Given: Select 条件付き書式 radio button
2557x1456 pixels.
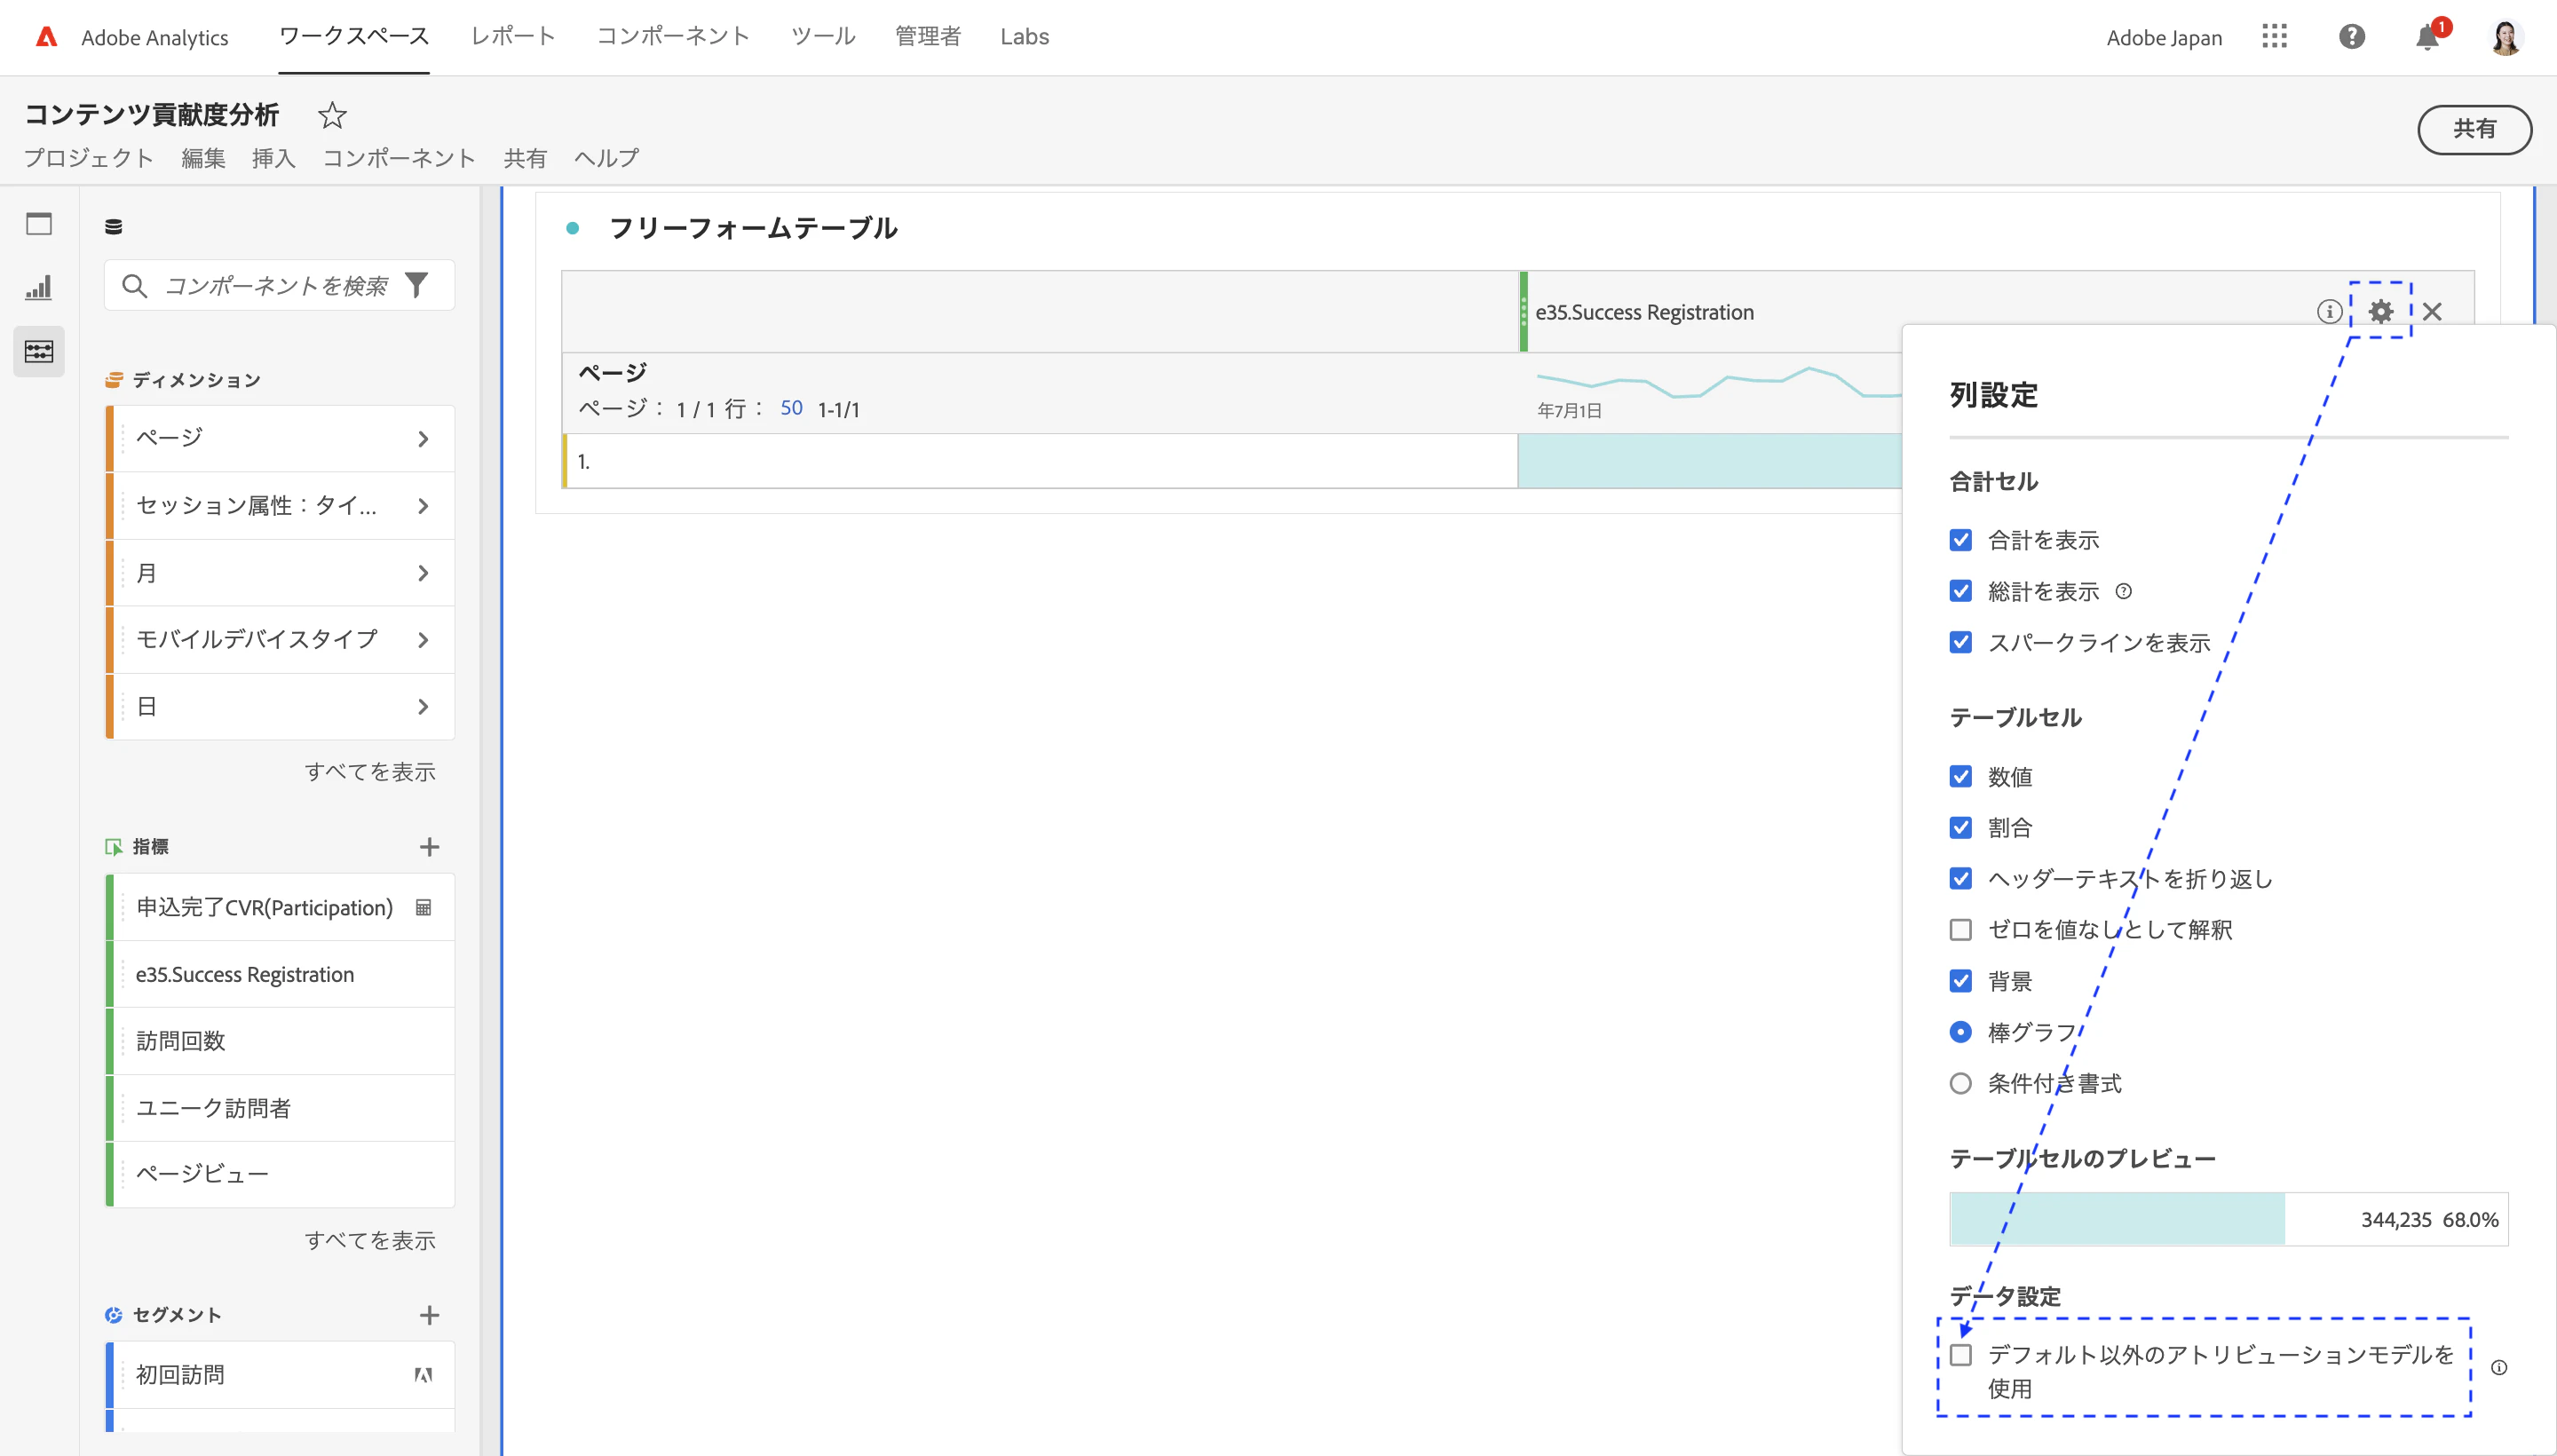Looking at the screenshot, I should pyautogui.click(x=1961, y=1083).
